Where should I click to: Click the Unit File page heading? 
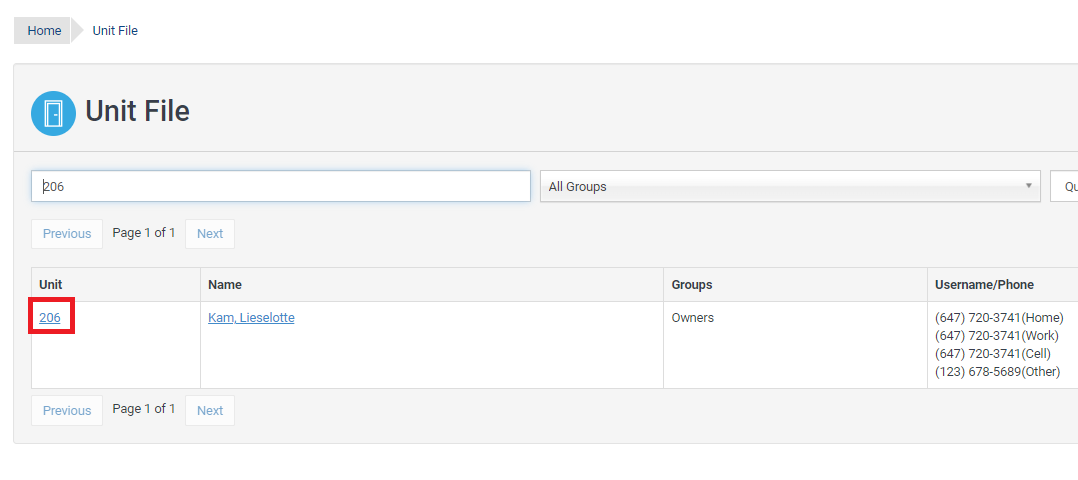coord(138,111)
